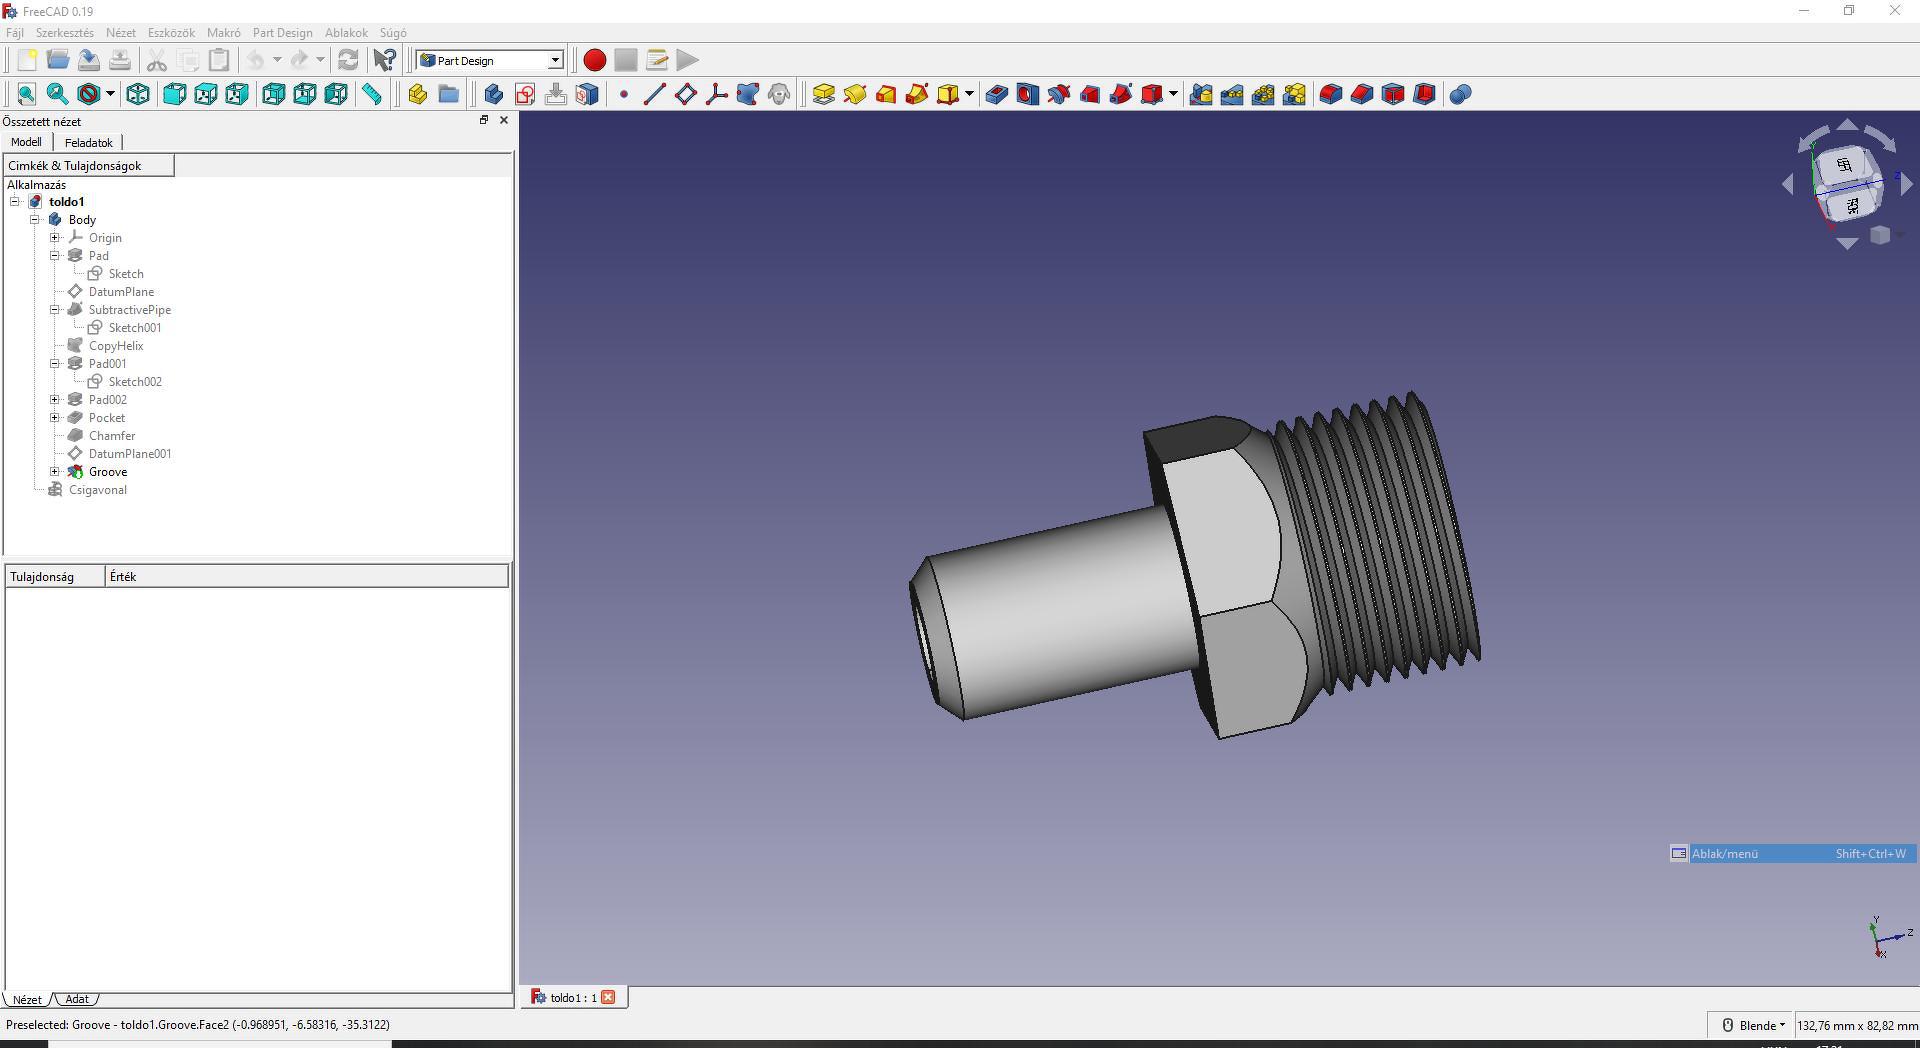Select the Groove tool in toolbar
This screenshot has width=1920, height=1048.
point(1059,94)
